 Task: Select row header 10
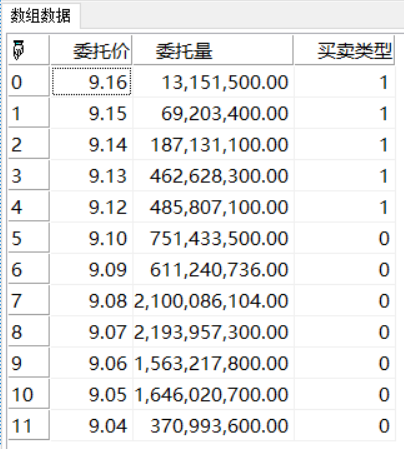29,394
